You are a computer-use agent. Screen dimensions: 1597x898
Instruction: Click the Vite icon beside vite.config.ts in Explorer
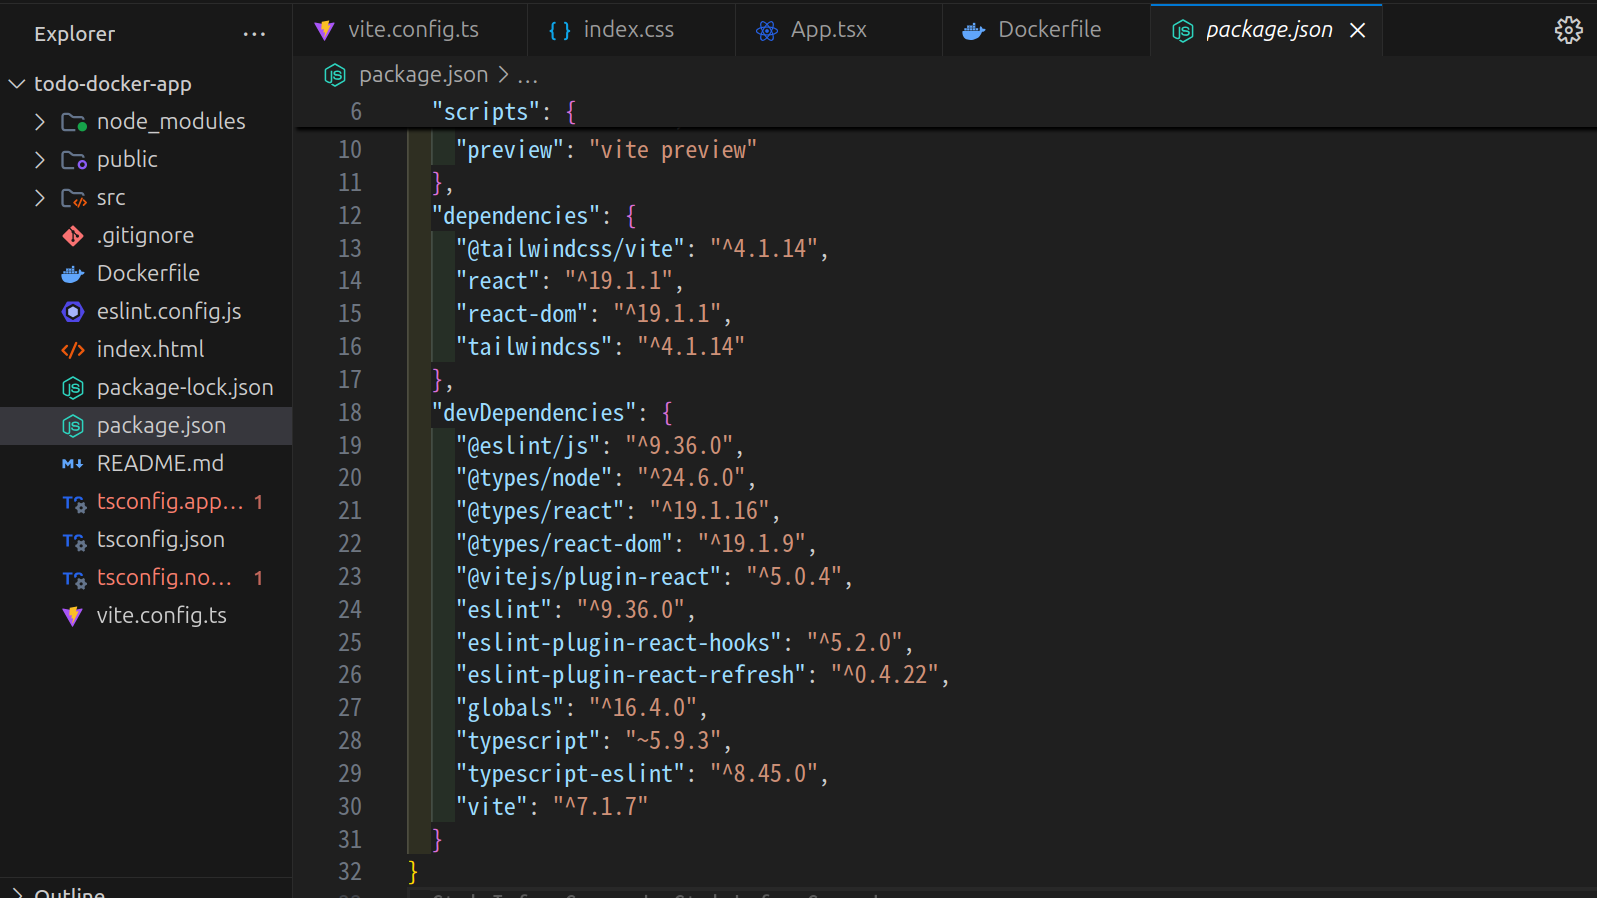click(x=73, y=616)
